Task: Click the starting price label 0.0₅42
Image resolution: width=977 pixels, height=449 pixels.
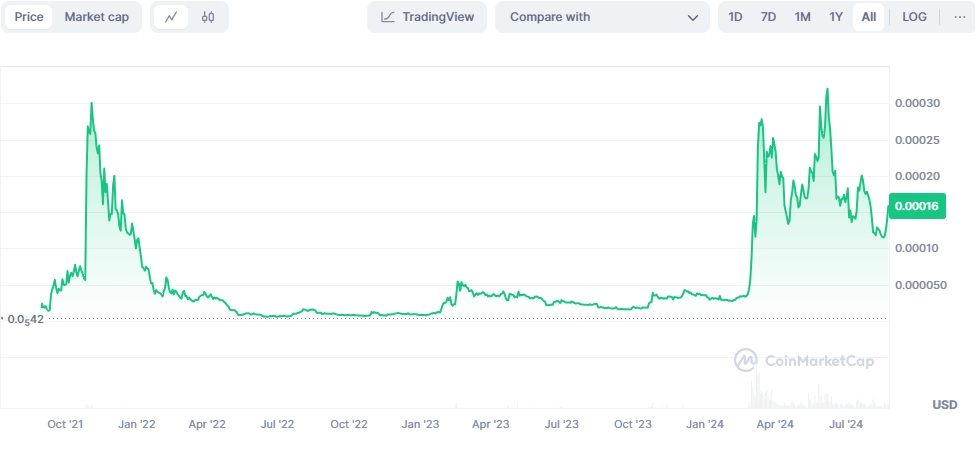Action: pos(24,320)
